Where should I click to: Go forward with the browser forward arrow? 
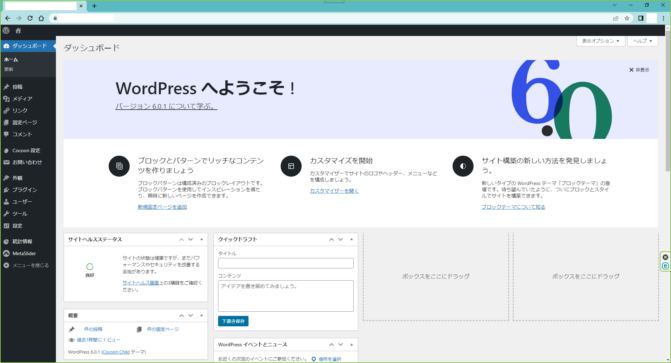click(x=19, y=18)
